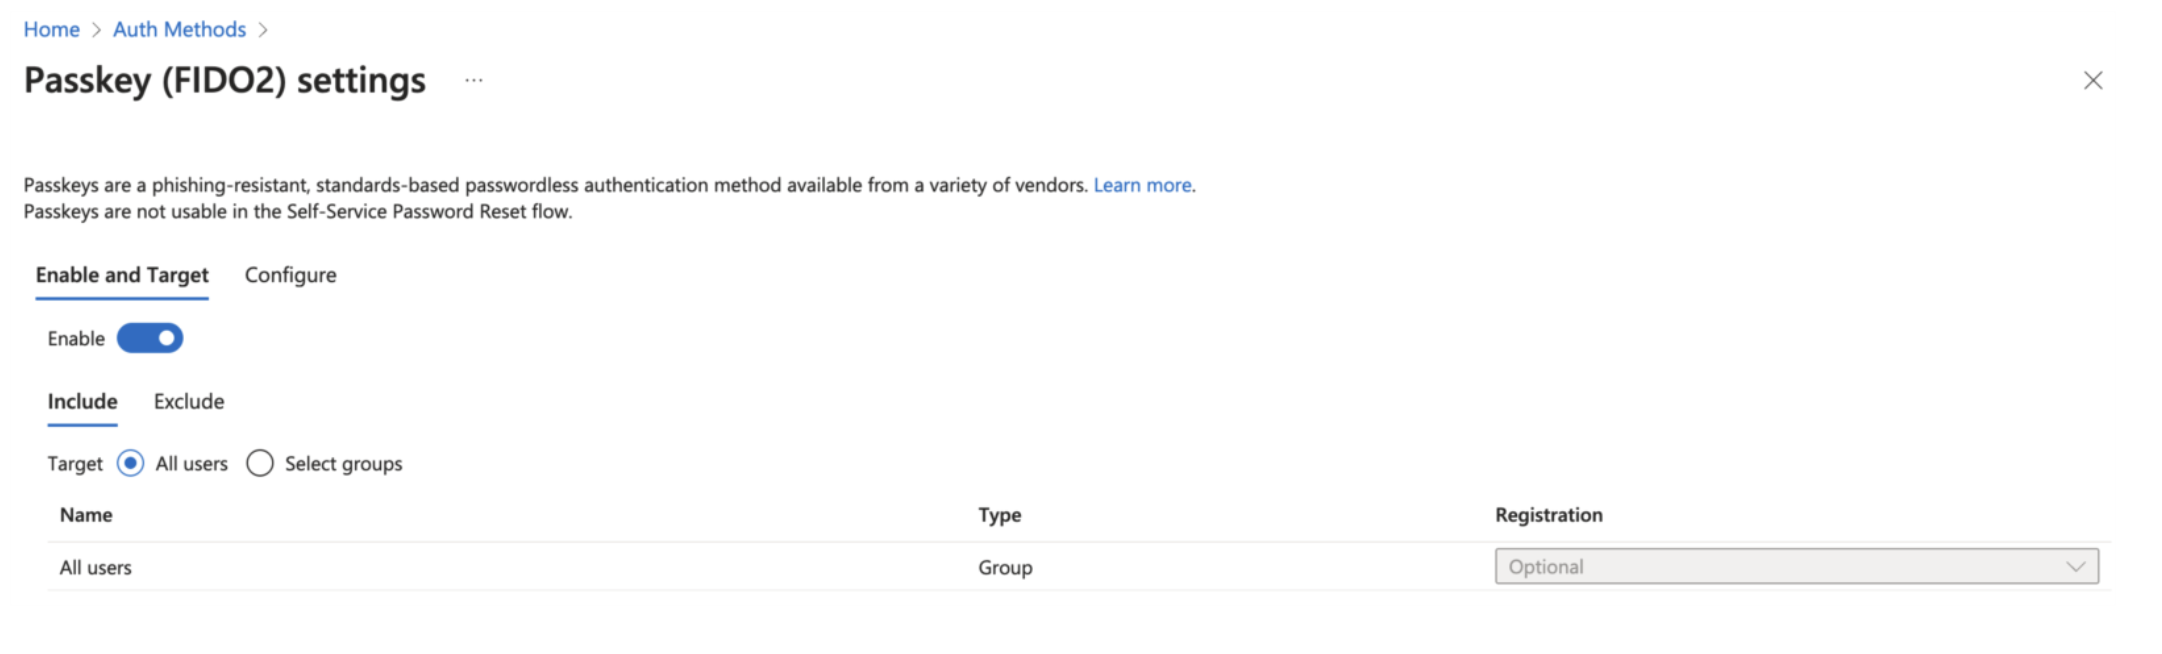Select the Include tab
Screen dimensions: 2162x654
coord(82,401)
